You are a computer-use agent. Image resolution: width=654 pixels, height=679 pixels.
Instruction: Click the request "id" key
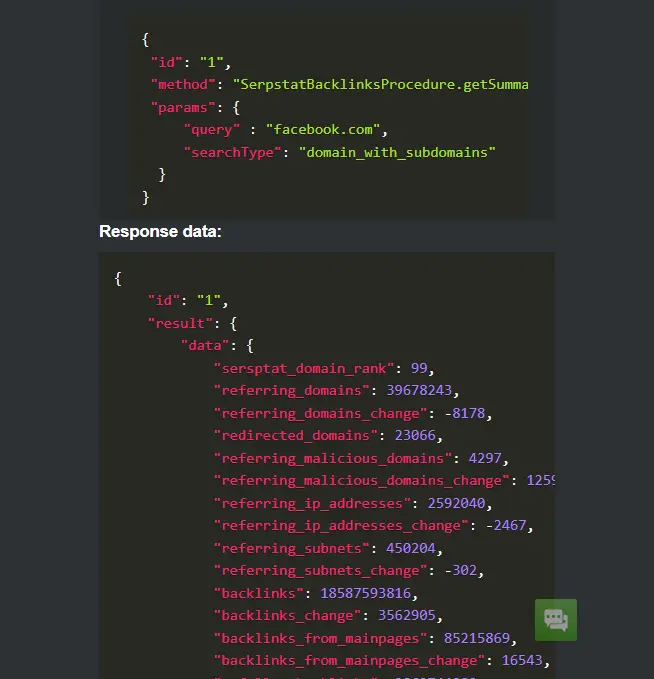166,62
